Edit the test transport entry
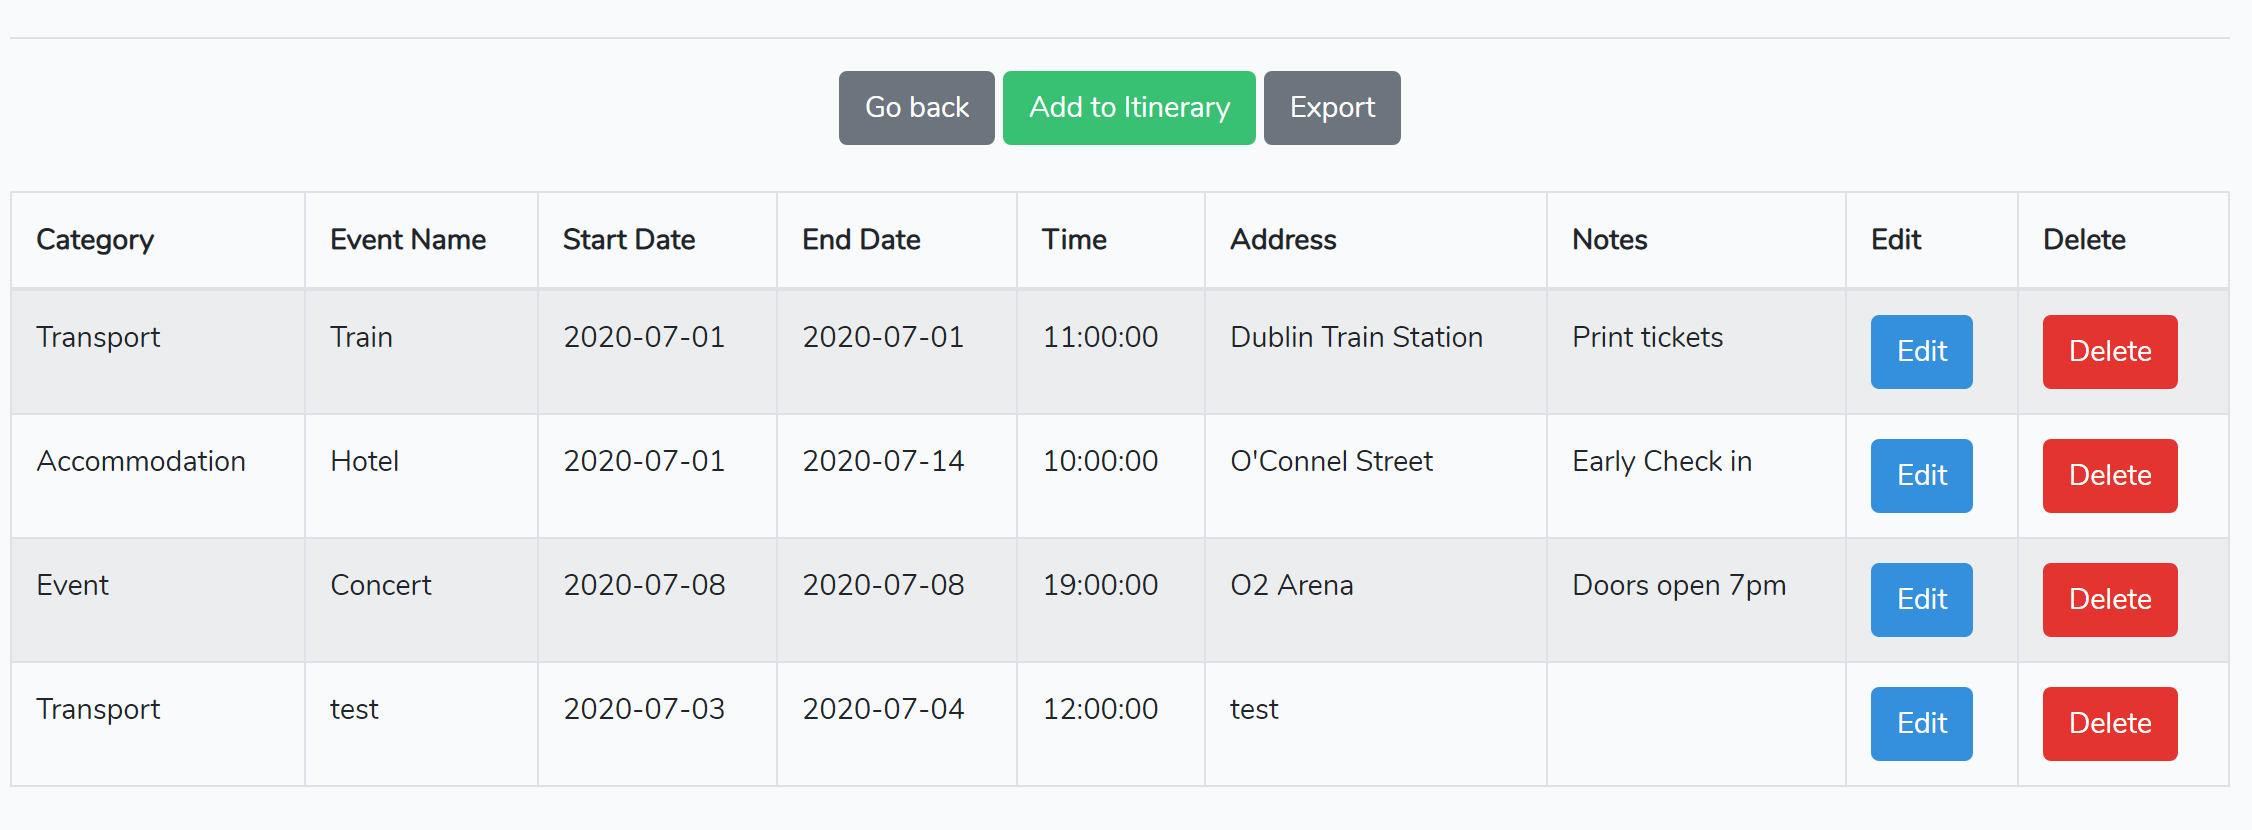The height and width of the screenshot is (830, 2252). click(1921, 724)
